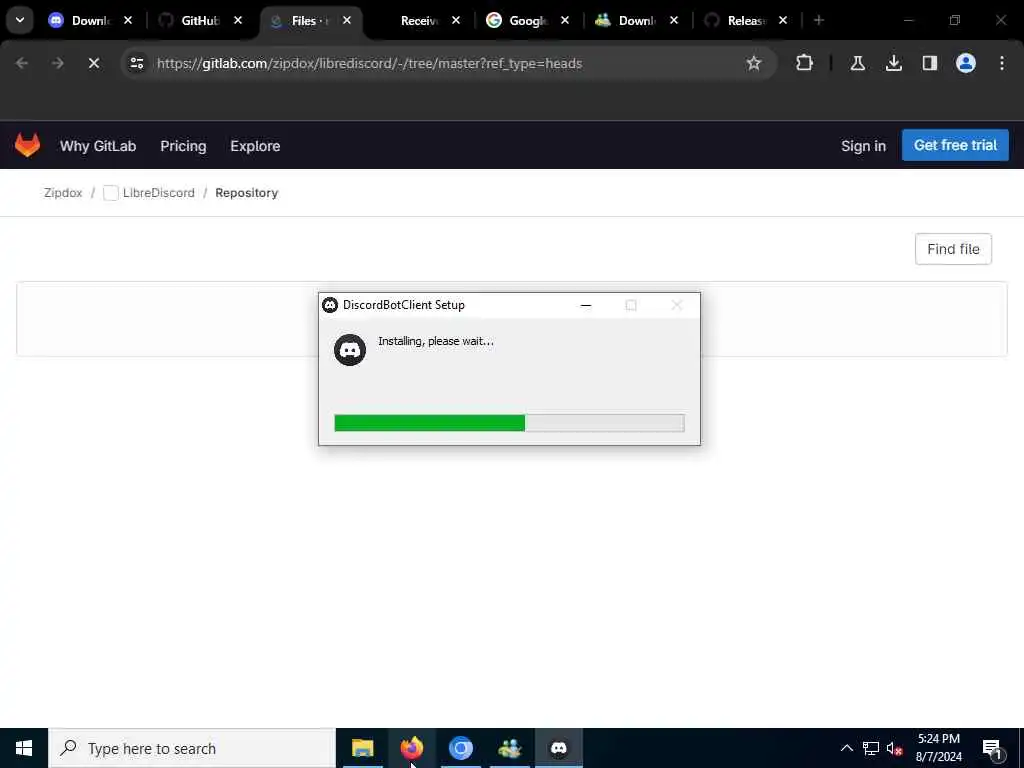Open LibreDiscord breadcrumb link
1024x768 pixels.
[159, 193]
